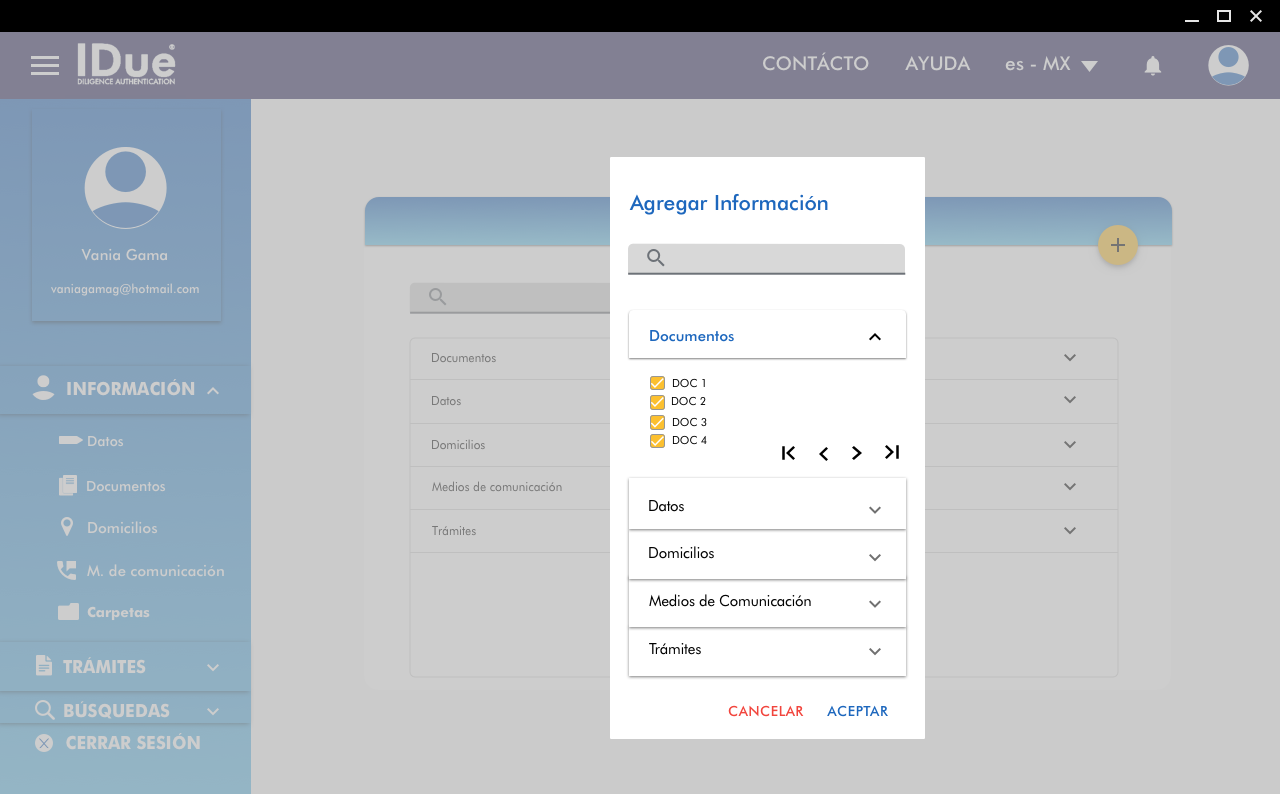
Task: Toggle the DOC 2 checkbox
Action: coord(657,402)
